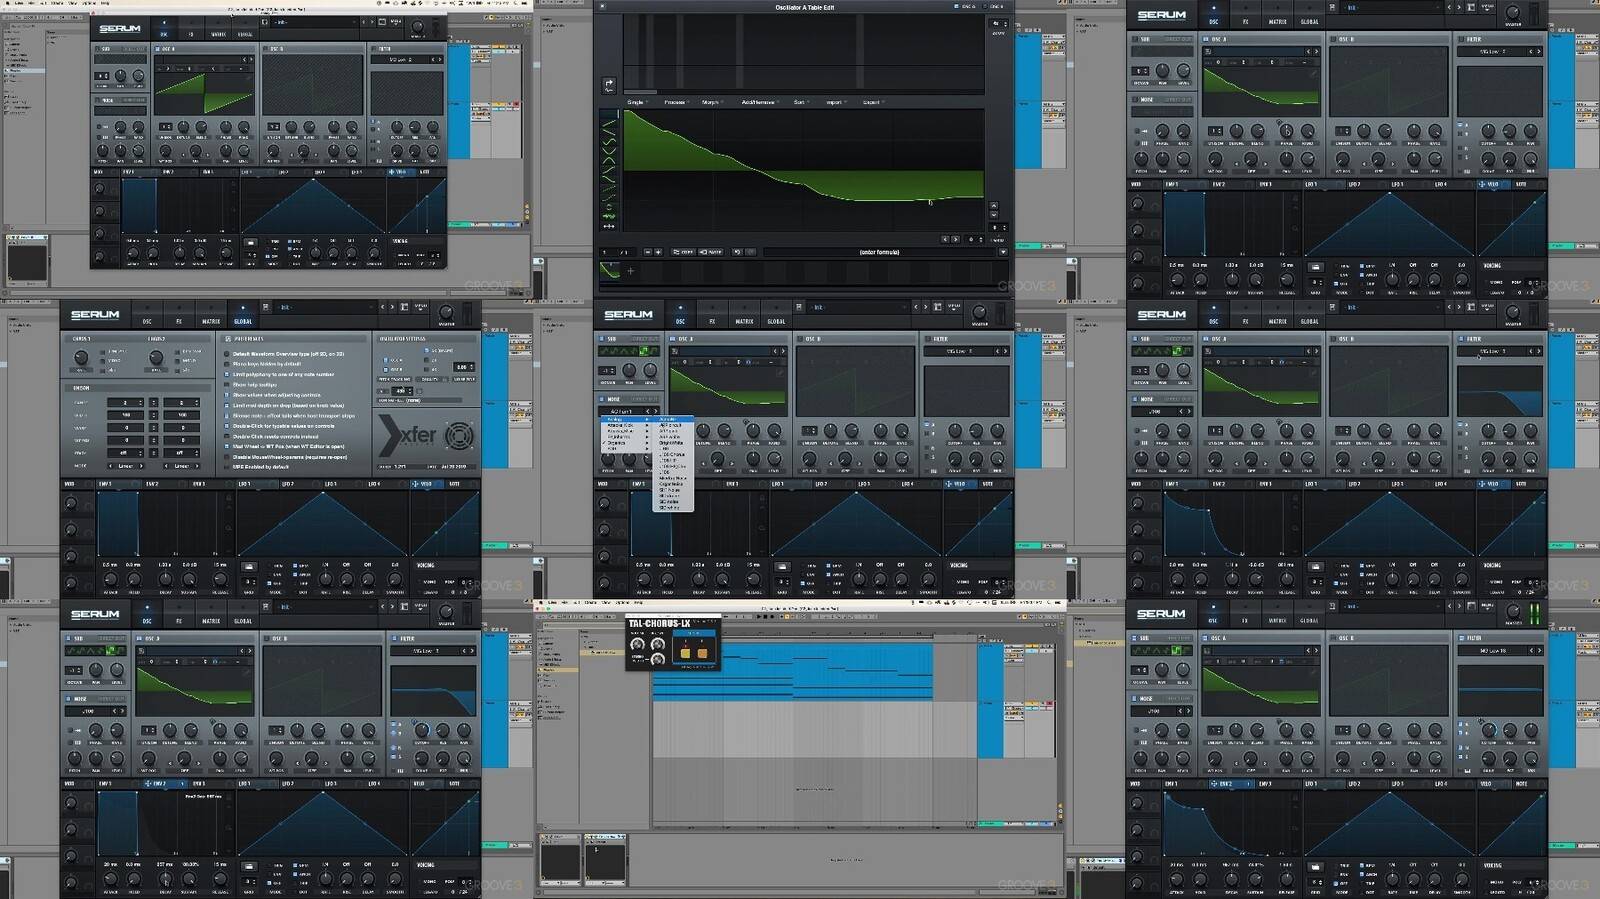Click the Copy button in Table Edit window
Image resolution: width=1600 pixels, height=899 pixels.
[x=683, y=252]
